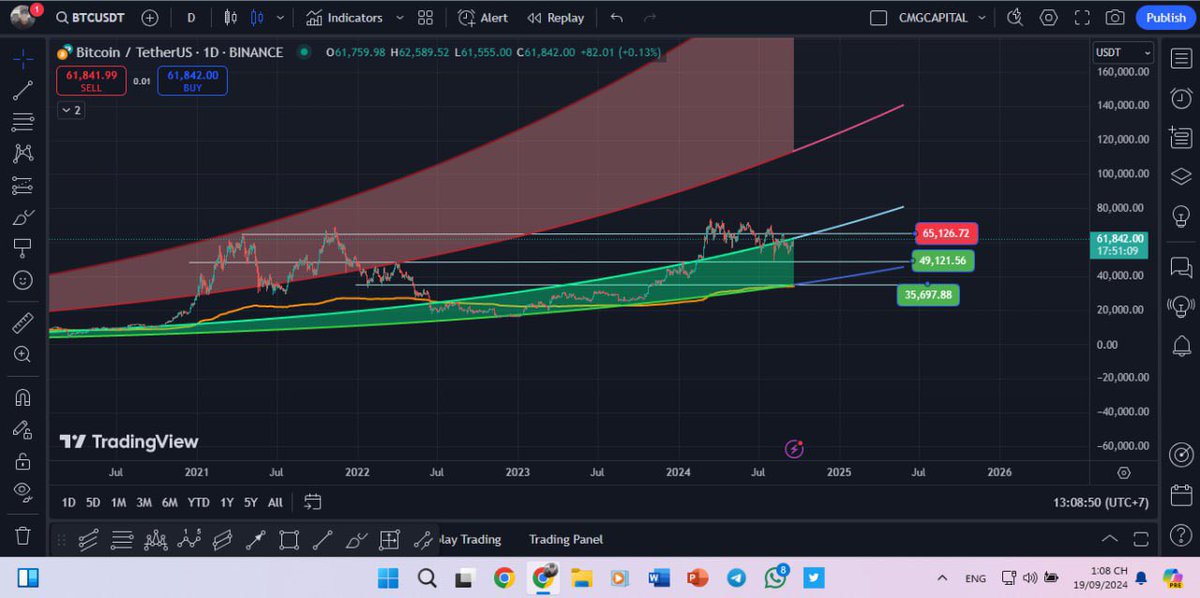Open go to date calendar icon
Image resolution: width=1200 pixels, height=598 pixels.
313,502
